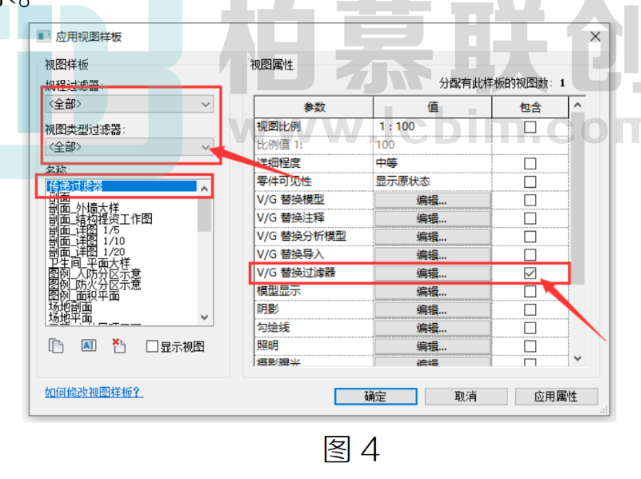Click the 应用属性 button
This screenshot has width=641, height=479.
pos(556,396)
